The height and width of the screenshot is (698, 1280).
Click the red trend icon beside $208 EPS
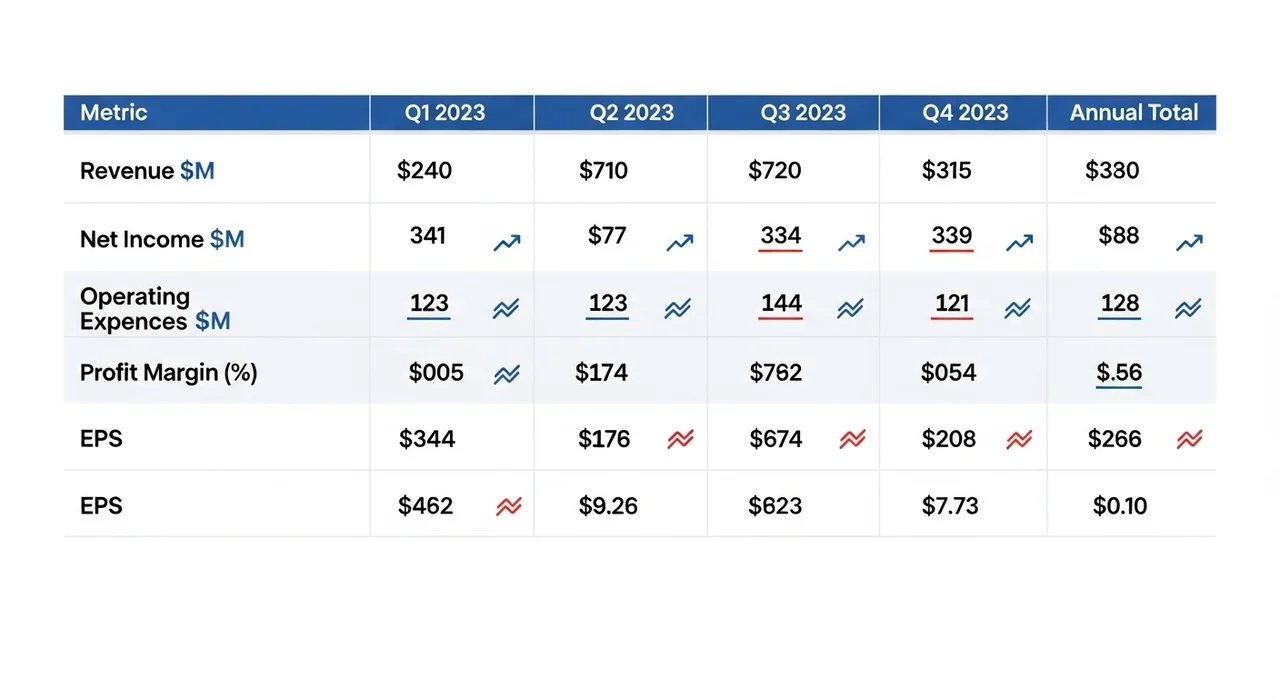(x=1019, y=440)
